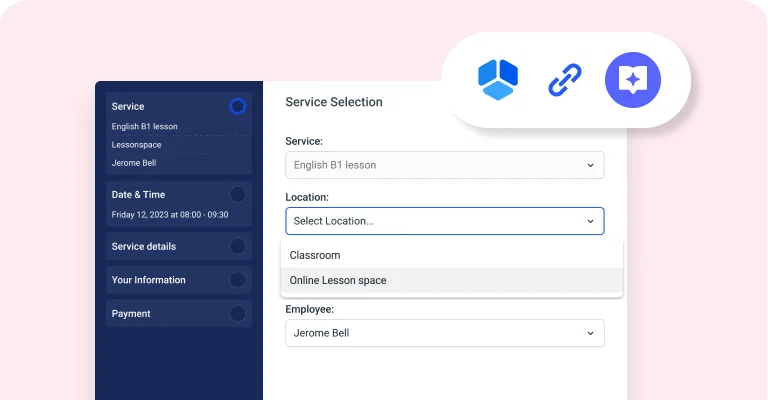Select the Payment step circle
This screenshot has height=400, width=768.
pos(238,313)
